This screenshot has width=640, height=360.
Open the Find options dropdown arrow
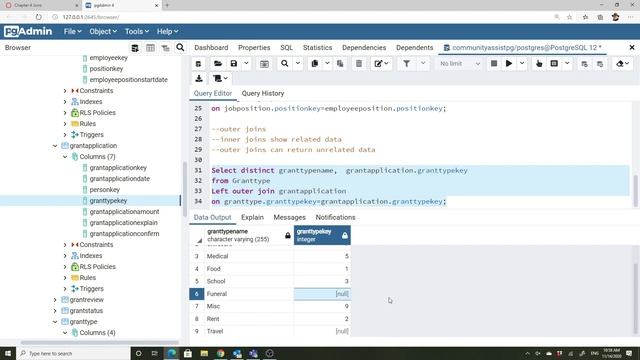[x=298, y=64]
